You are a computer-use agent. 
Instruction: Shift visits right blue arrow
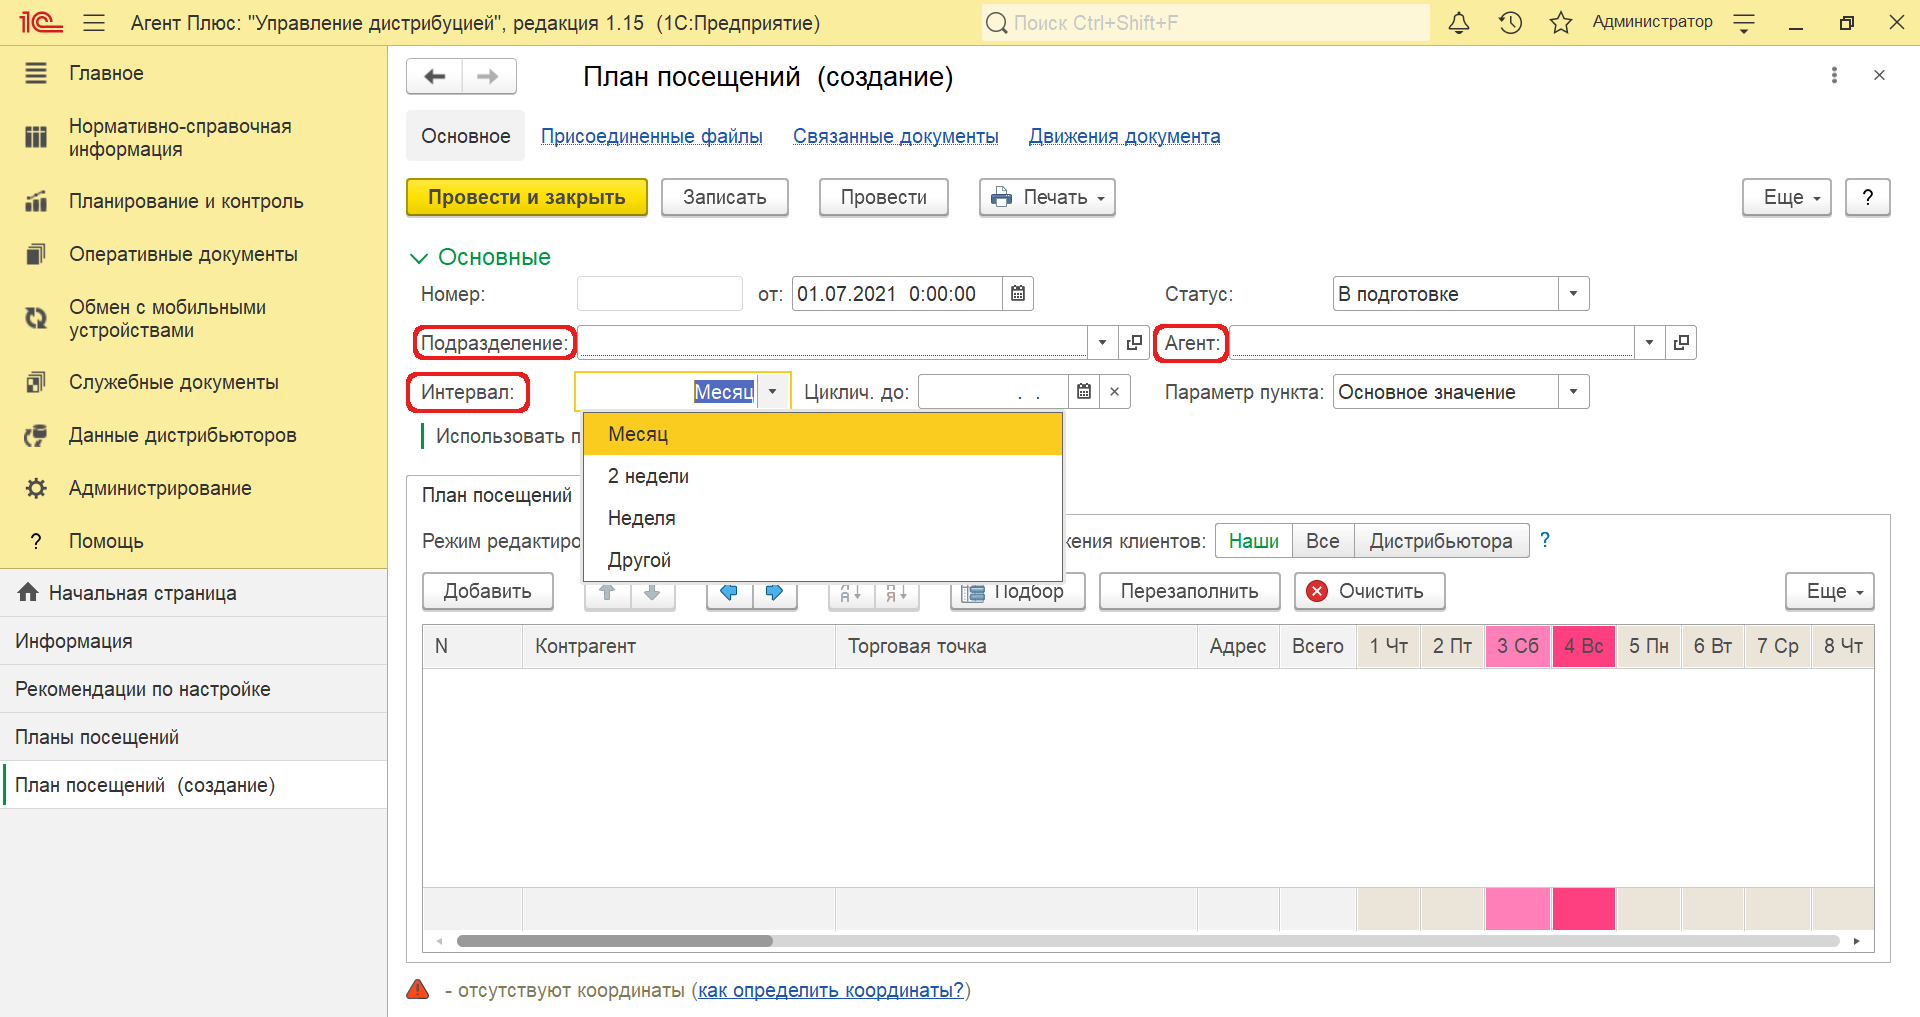point(774,592)
